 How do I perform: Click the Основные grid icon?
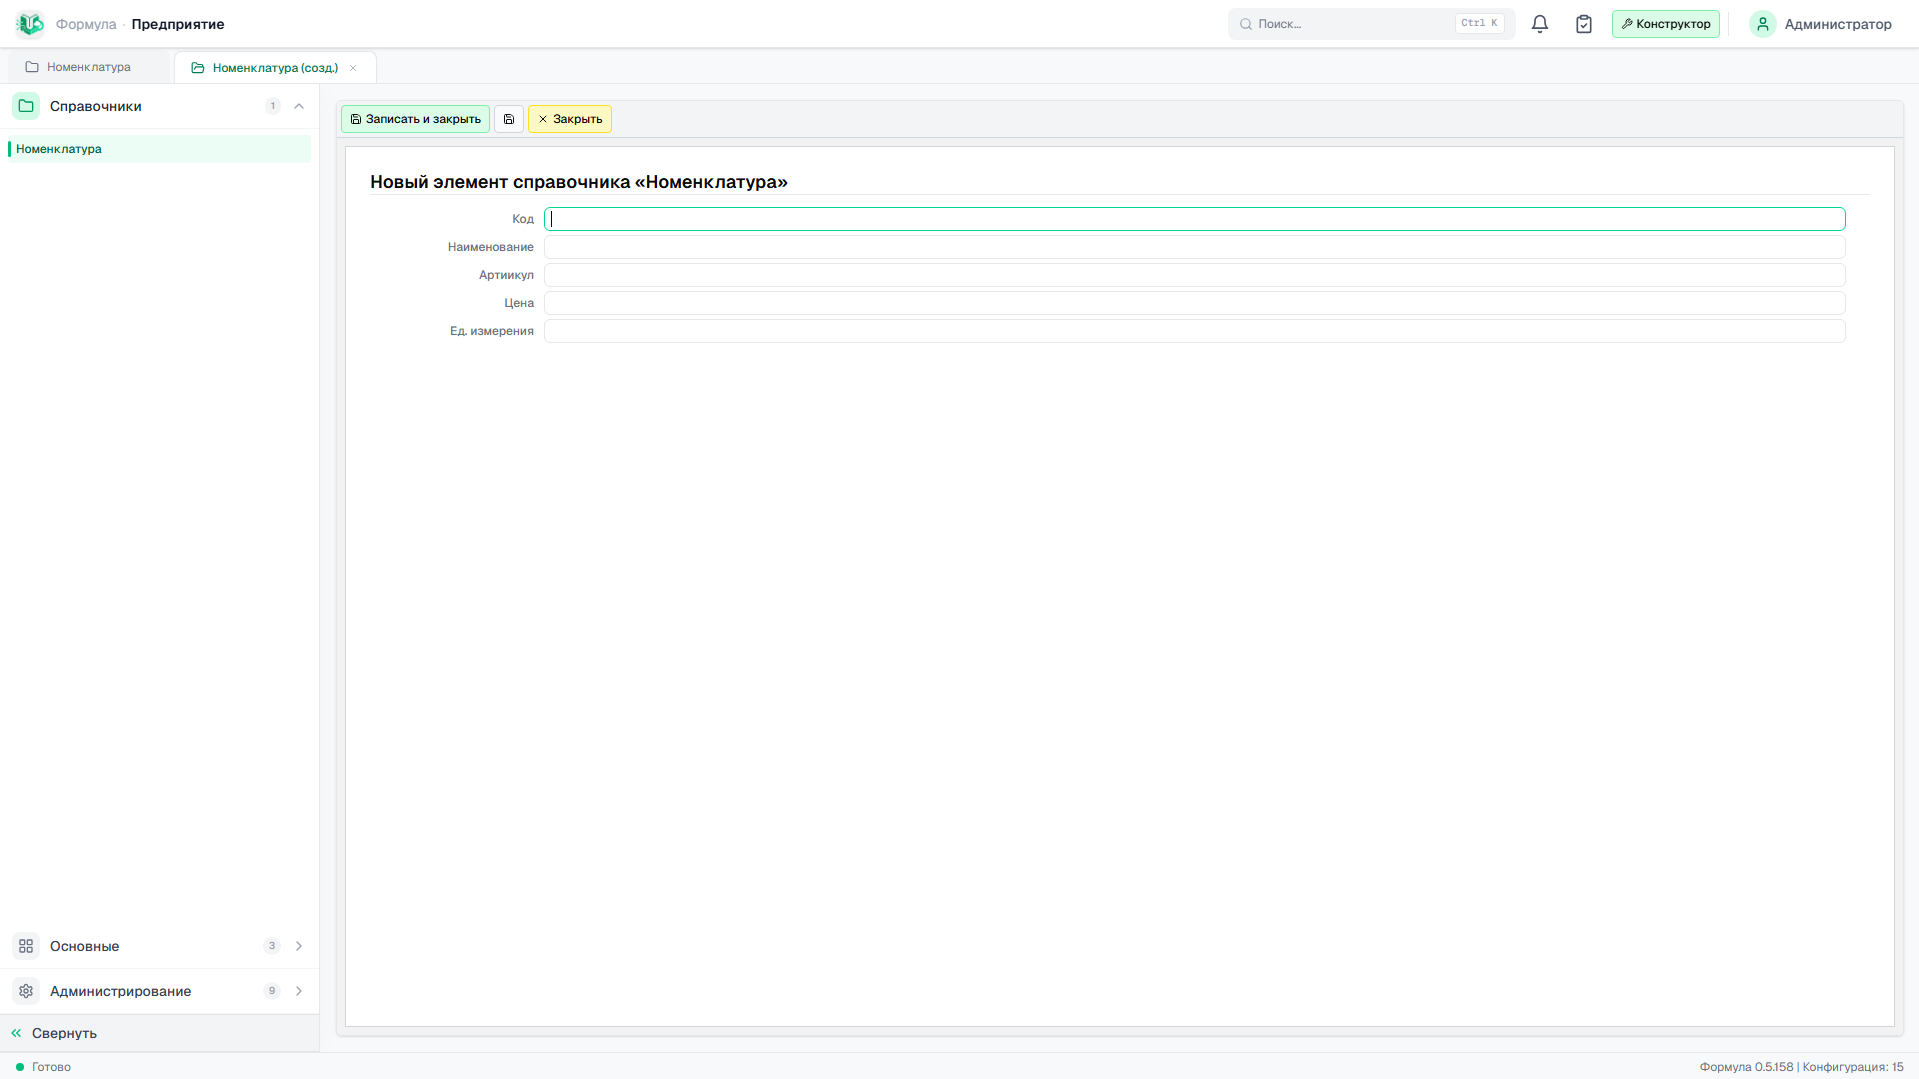point(26,946)
